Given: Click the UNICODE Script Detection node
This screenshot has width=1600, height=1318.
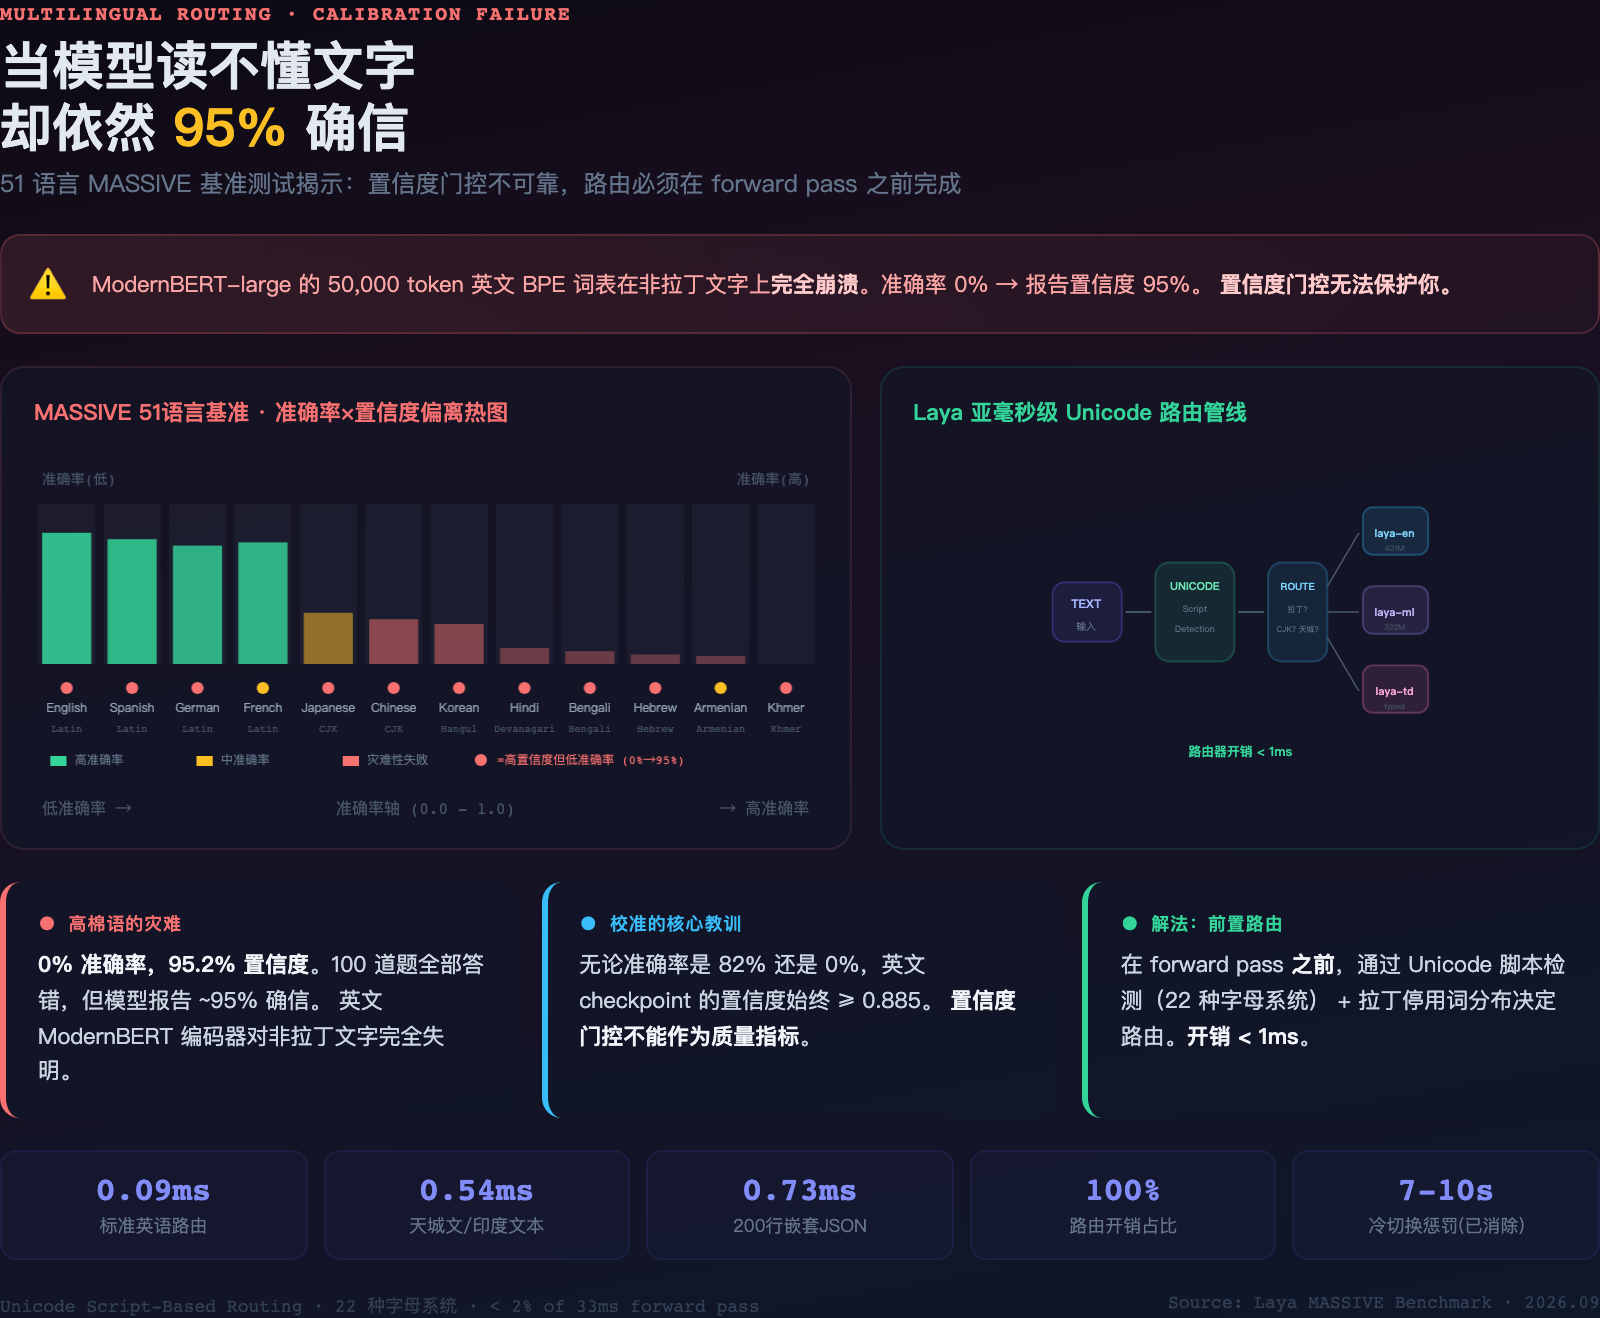Looking at the screenshot, I should [x=1195, y=612].
